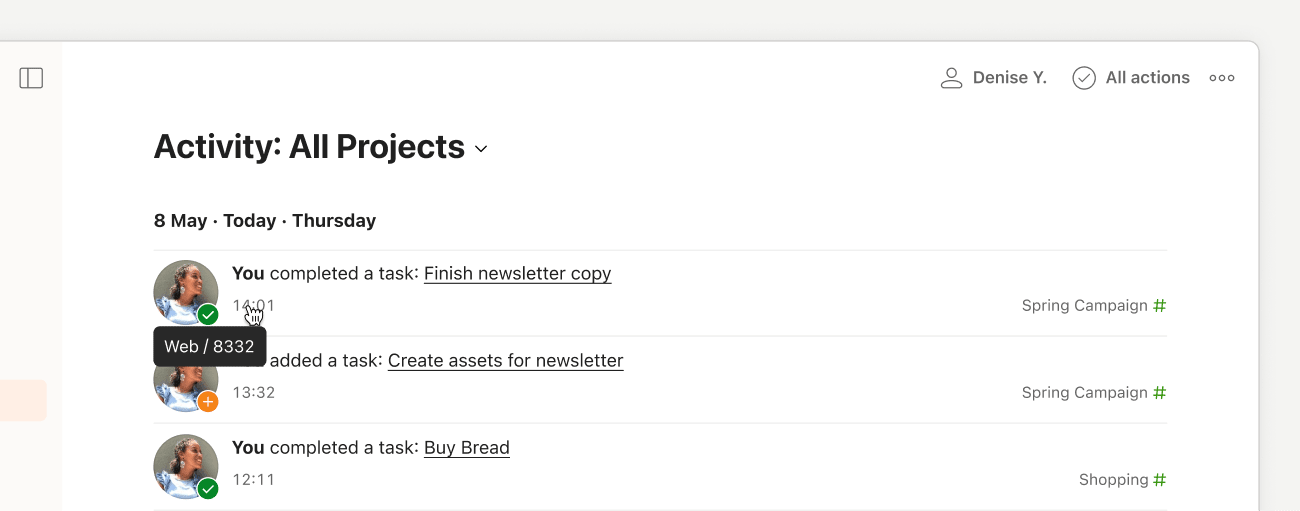Screen dimensions: 1300x511
Task: Click green check badge on Buy Bread entry
Action: [208, 489]
